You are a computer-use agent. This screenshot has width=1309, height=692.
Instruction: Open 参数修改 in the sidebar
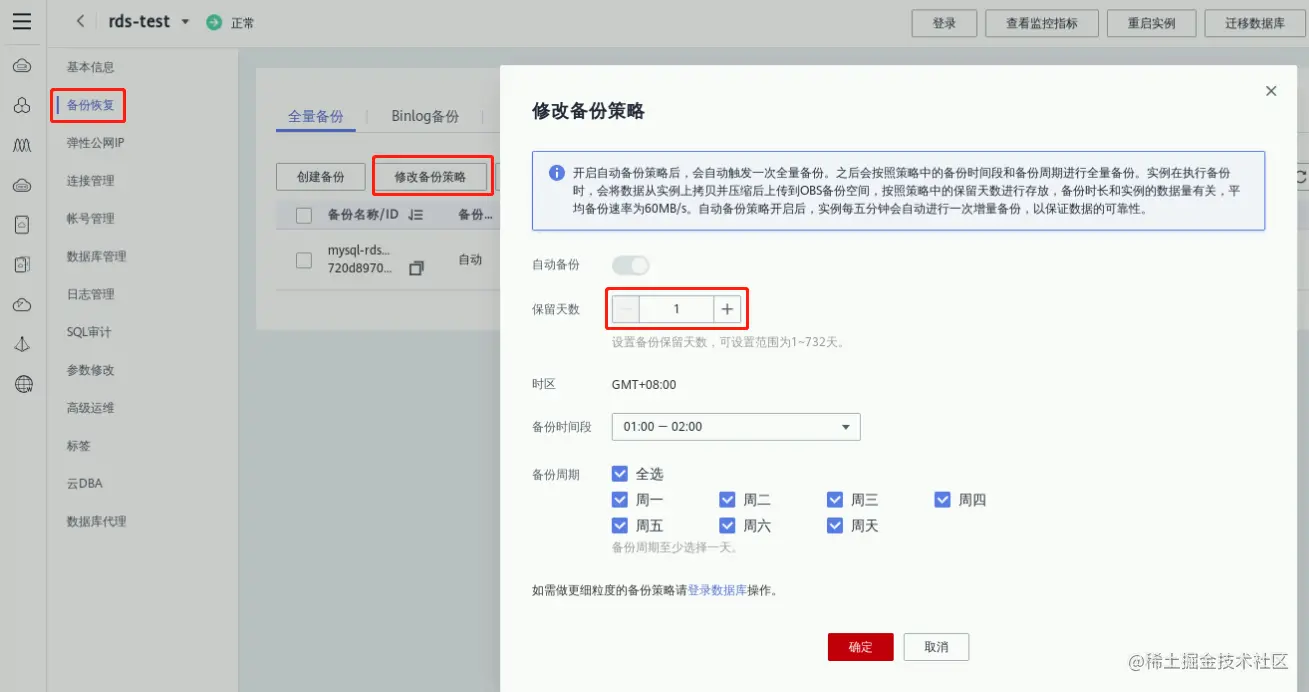90,370
